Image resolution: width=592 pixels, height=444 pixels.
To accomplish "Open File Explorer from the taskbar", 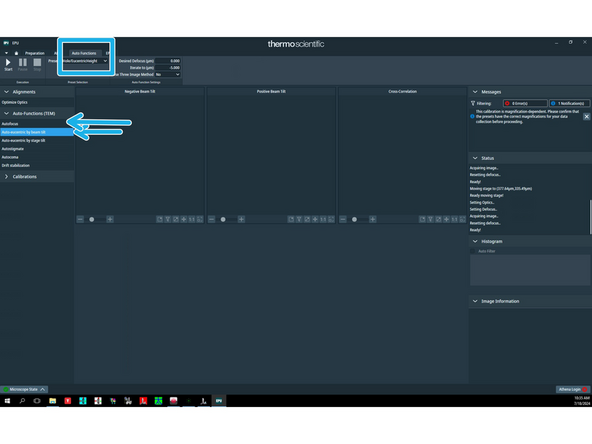I will click(52, 401).
